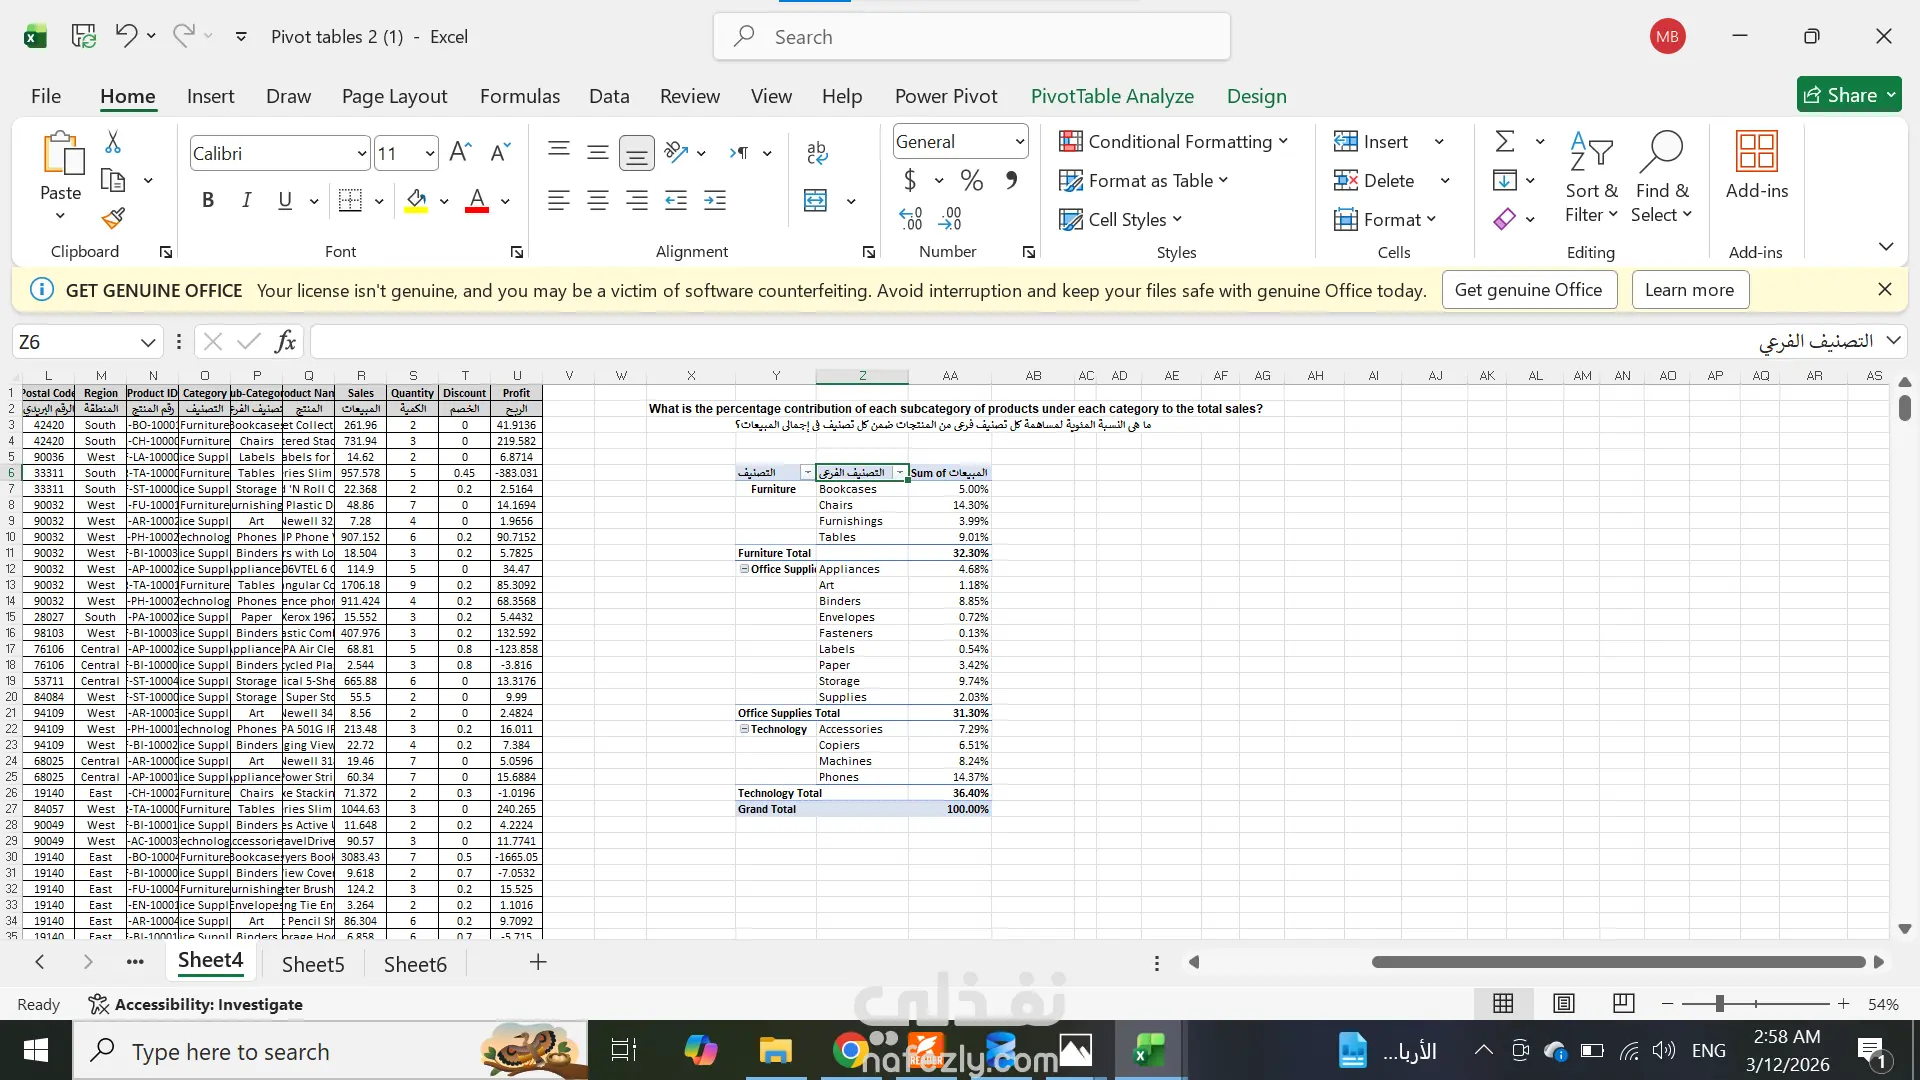Open Chrome from the taskbar

[850, 1051]
